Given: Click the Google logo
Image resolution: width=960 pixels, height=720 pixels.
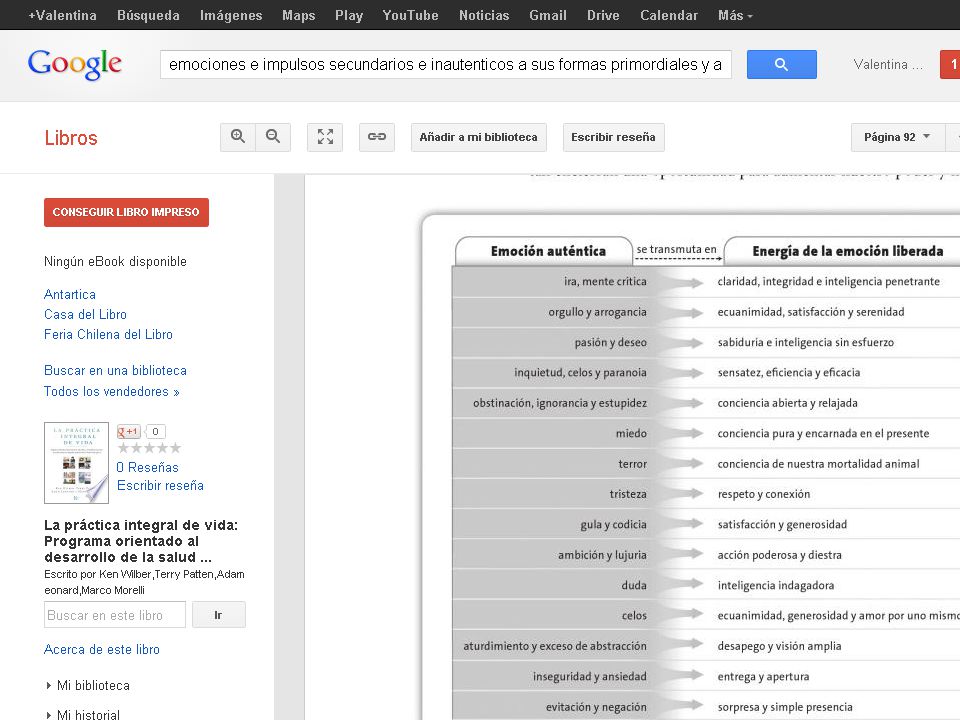Looking at the screenshot, I should 75,64.
